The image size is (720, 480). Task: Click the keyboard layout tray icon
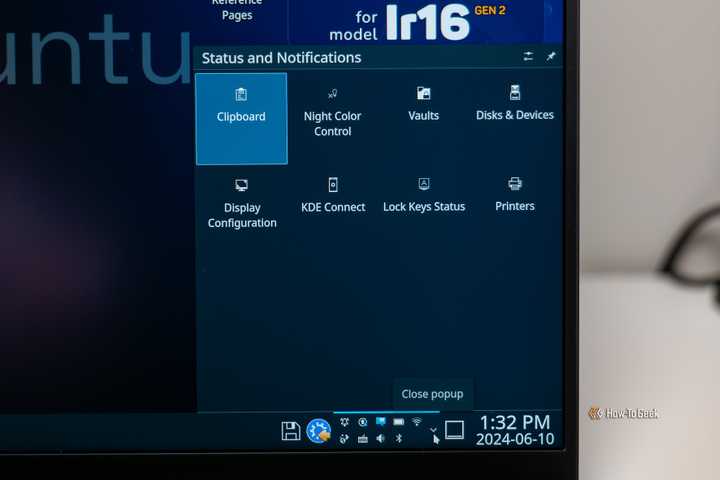[x=362, y=438]
